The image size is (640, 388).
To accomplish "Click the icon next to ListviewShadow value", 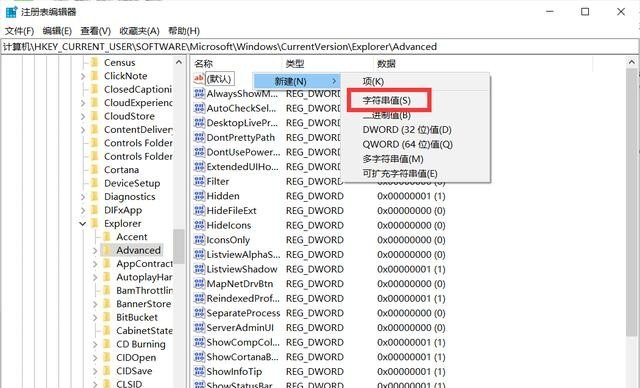I will pyautogui.click(x=199, y=269).
